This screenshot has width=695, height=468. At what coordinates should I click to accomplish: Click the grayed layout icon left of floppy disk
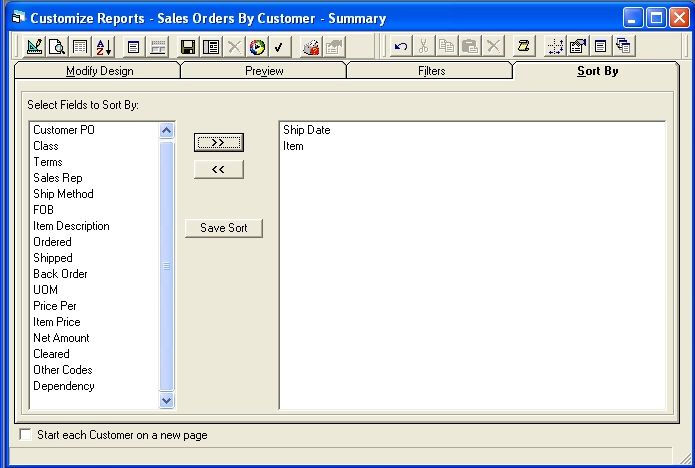(x=157, y=47)
